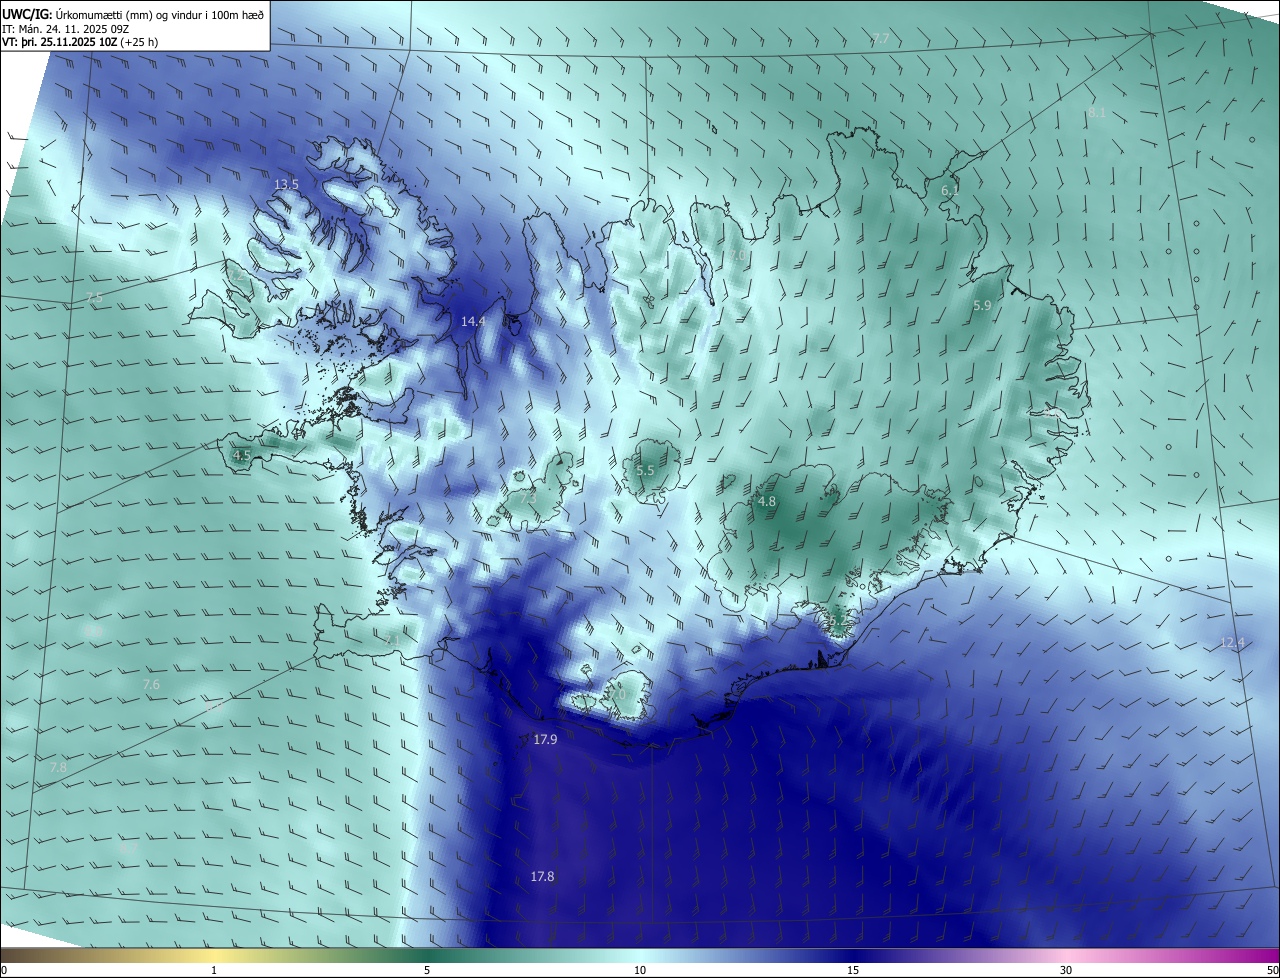This screenshot has width=1280, height=978.
Task: Click the 1 tick on the colour scale
Action: (x=214, y=971)
